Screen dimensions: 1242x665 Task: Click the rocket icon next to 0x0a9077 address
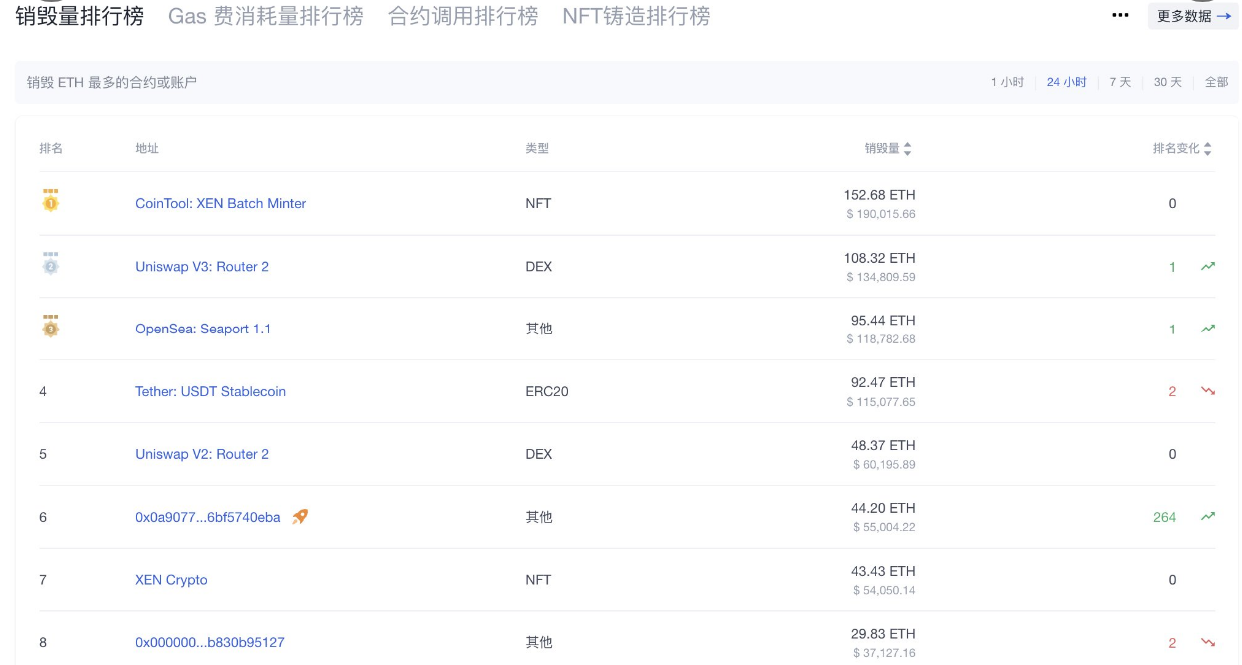299,517
